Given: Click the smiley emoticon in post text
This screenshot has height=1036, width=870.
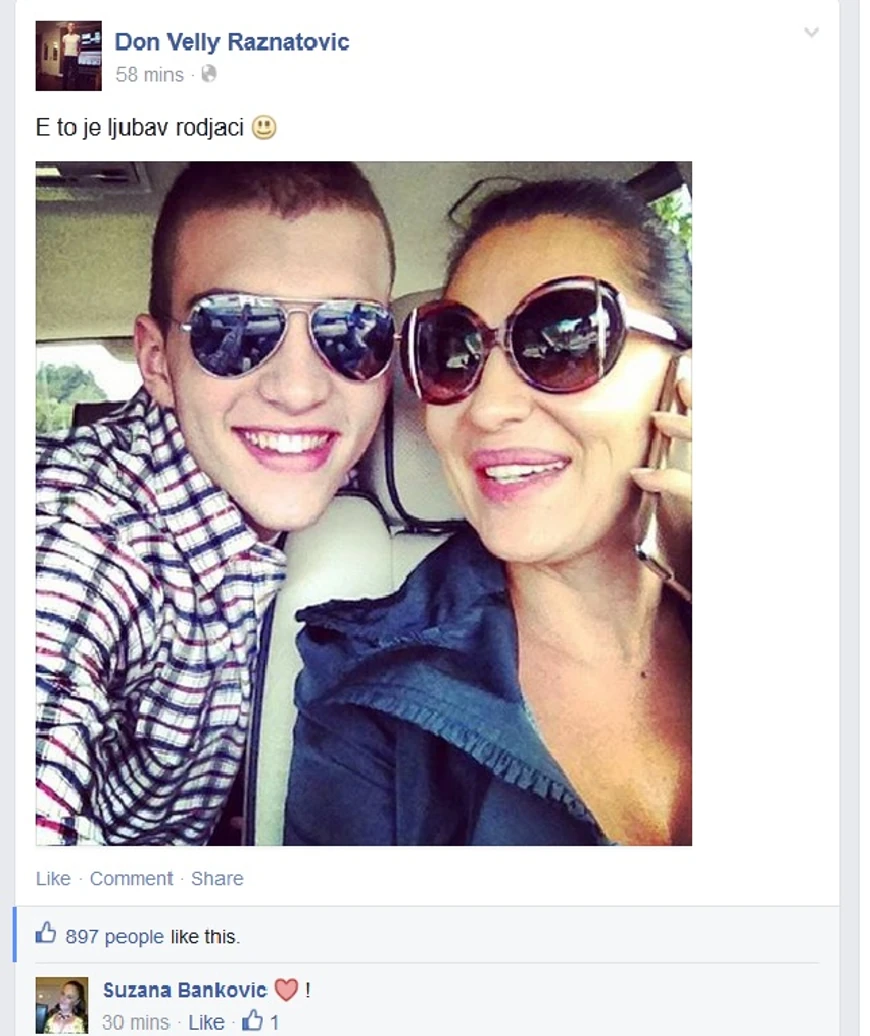Looking at the screenshot, I should 264,127.
